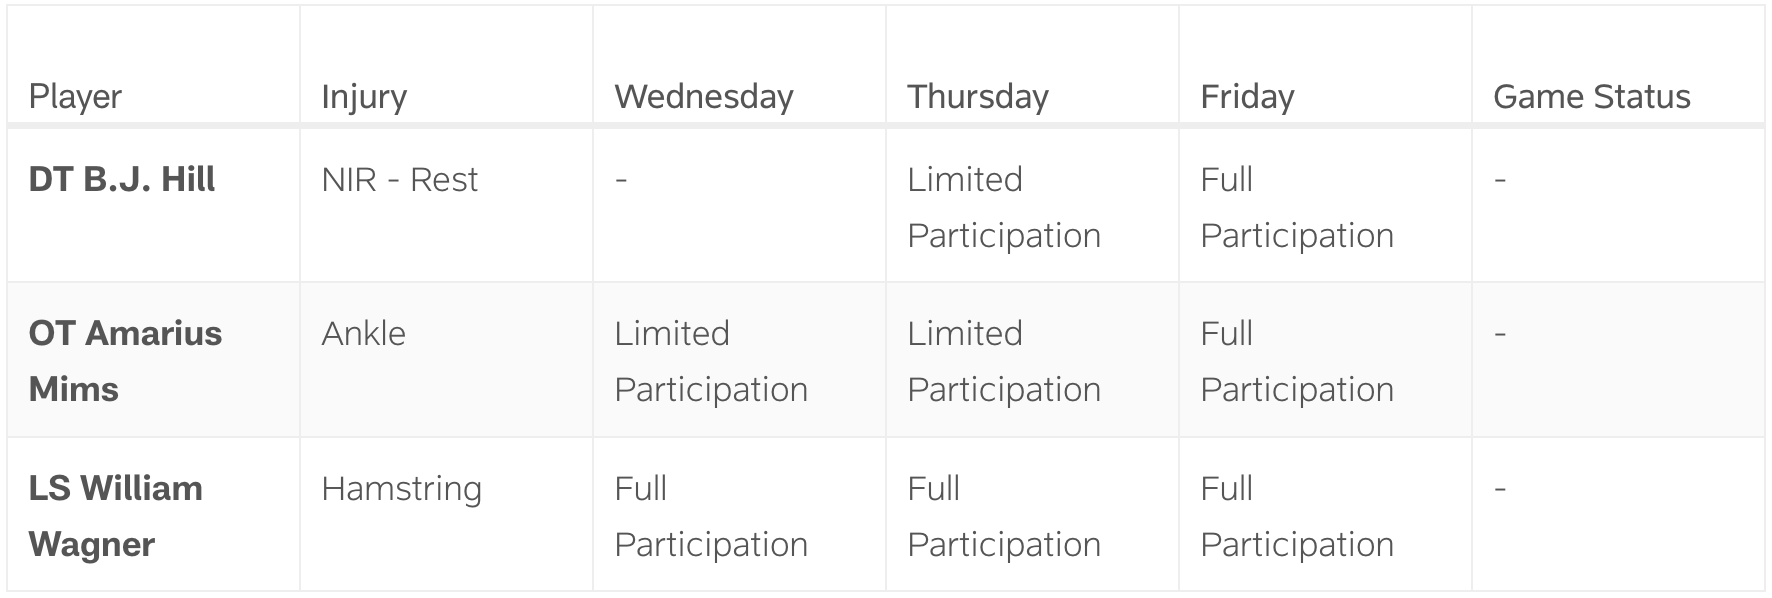
Task: Click the Friday column header
Action: [1247, 97]
